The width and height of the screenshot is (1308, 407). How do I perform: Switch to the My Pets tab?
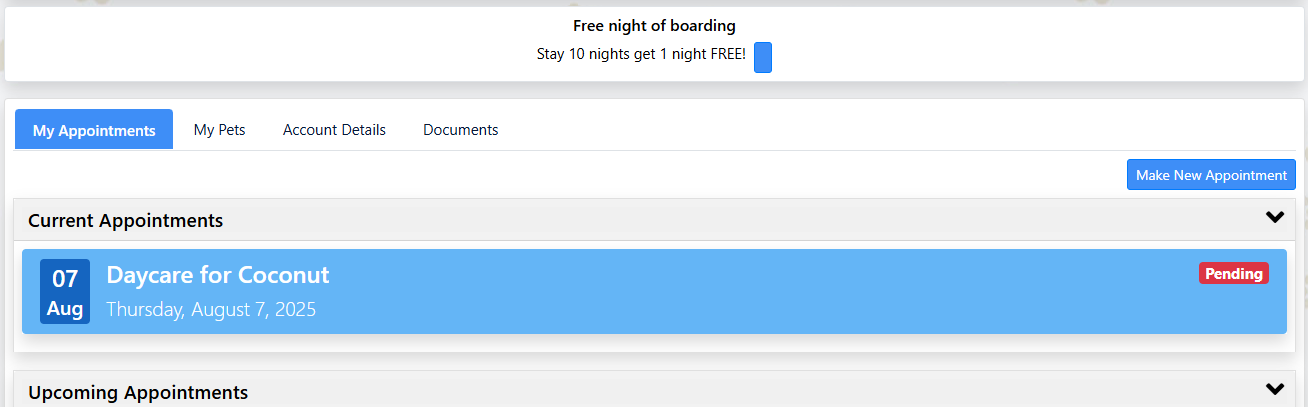click(220, 130)
